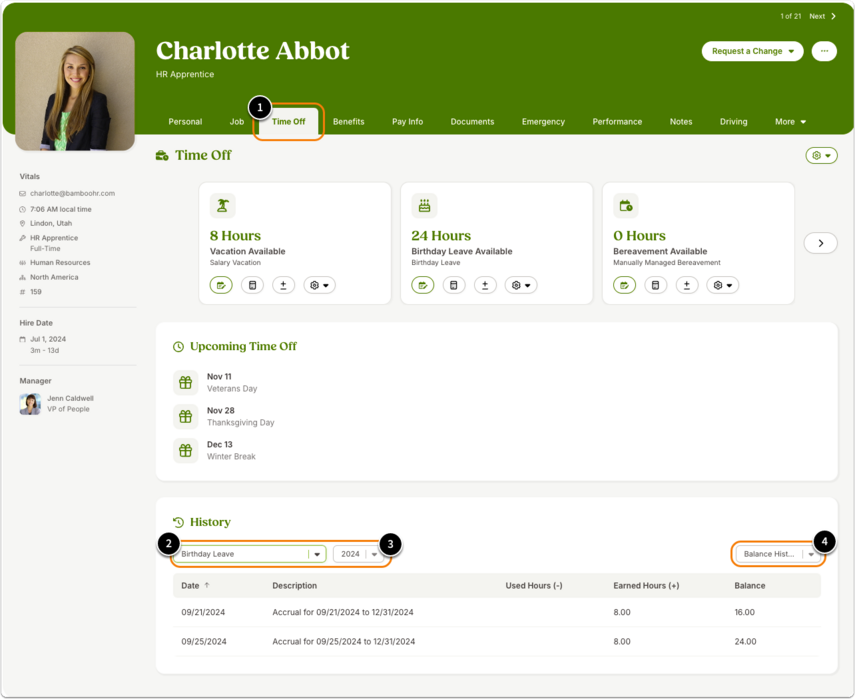Click the Human Resources department text
855x699 pixels.
(60, 263)
